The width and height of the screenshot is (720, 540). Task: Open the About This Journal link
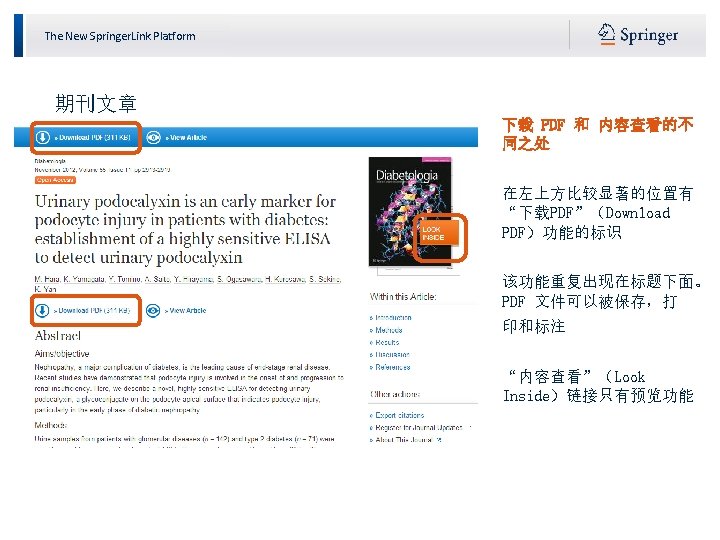405,440
